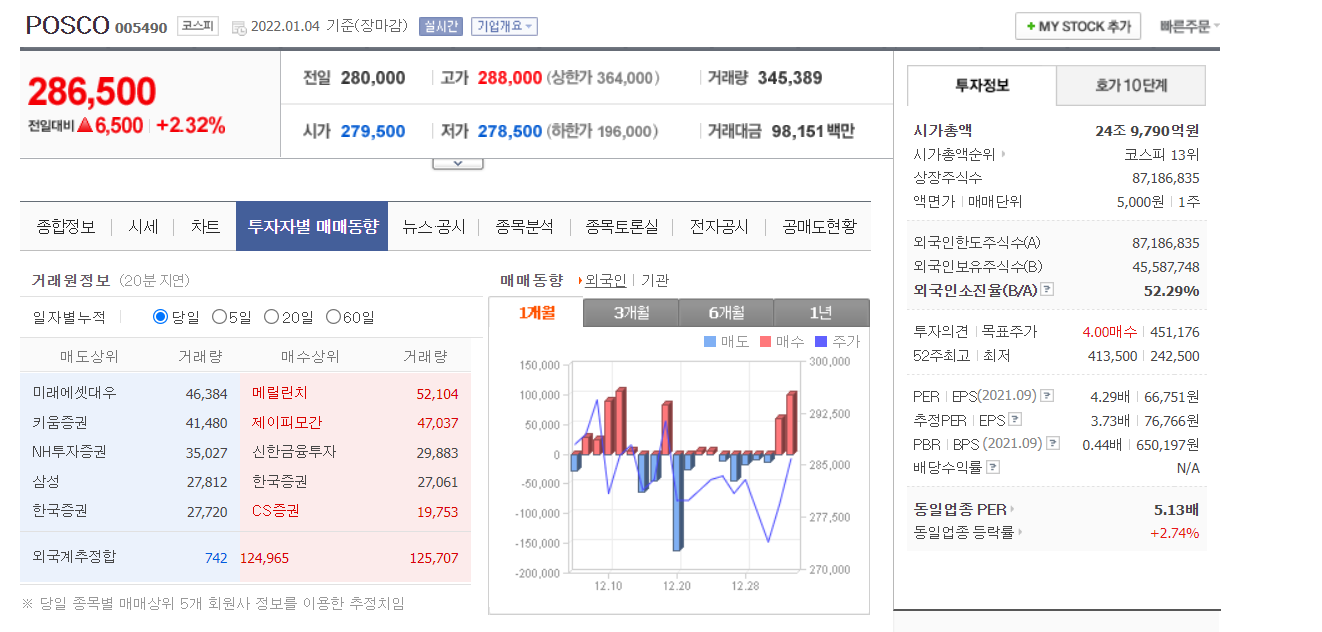1322x632 pixels.
Task: Click the current price 286,500
Action: coord(92,91)
